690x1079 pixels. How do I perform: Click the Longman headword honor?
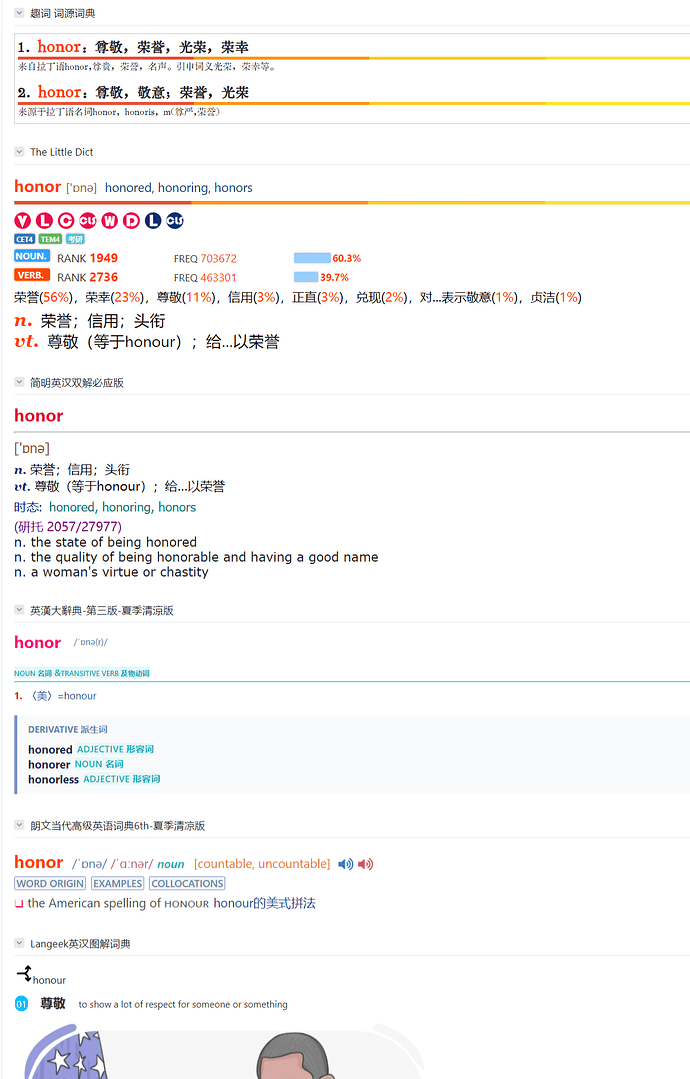pyautogui.click(x=39, y=862)
